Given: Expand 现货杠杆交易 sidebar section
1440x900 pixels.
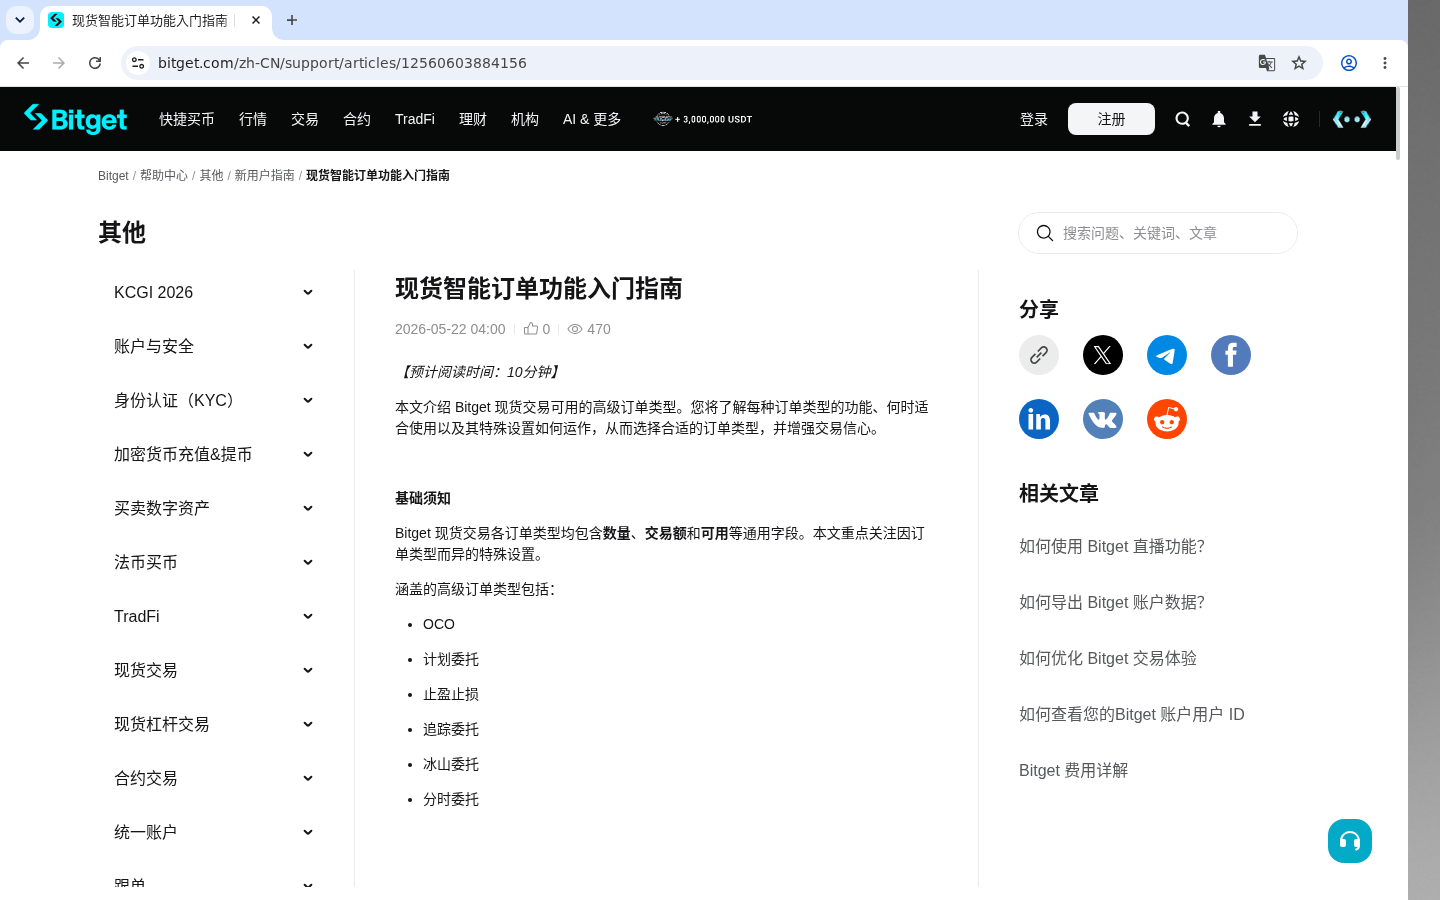Looking at the screenshot, I should coord(214,724).
